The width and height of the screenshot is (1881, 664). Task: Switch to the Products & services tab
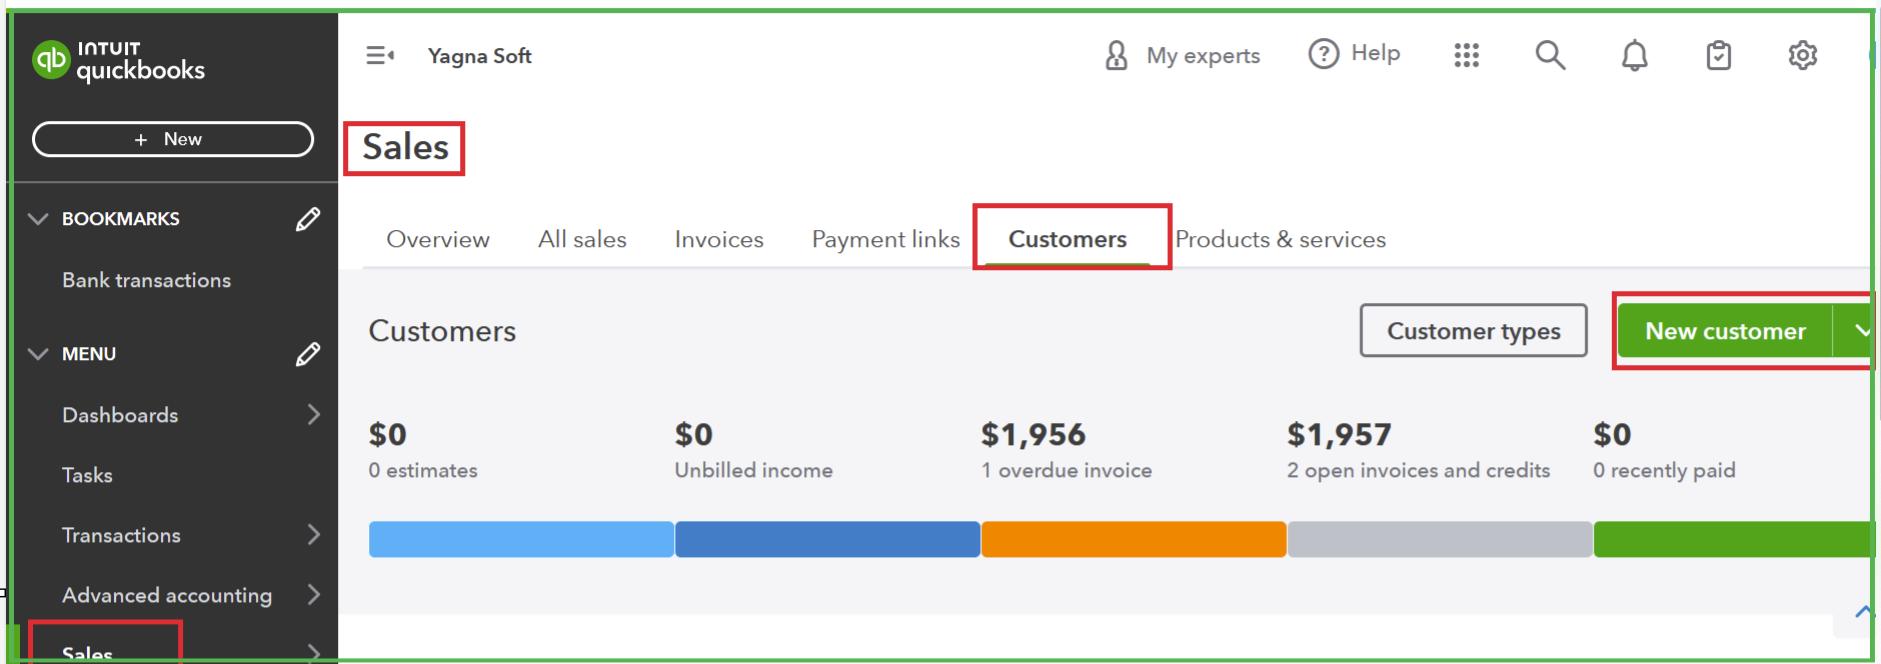coord(1281,240)
